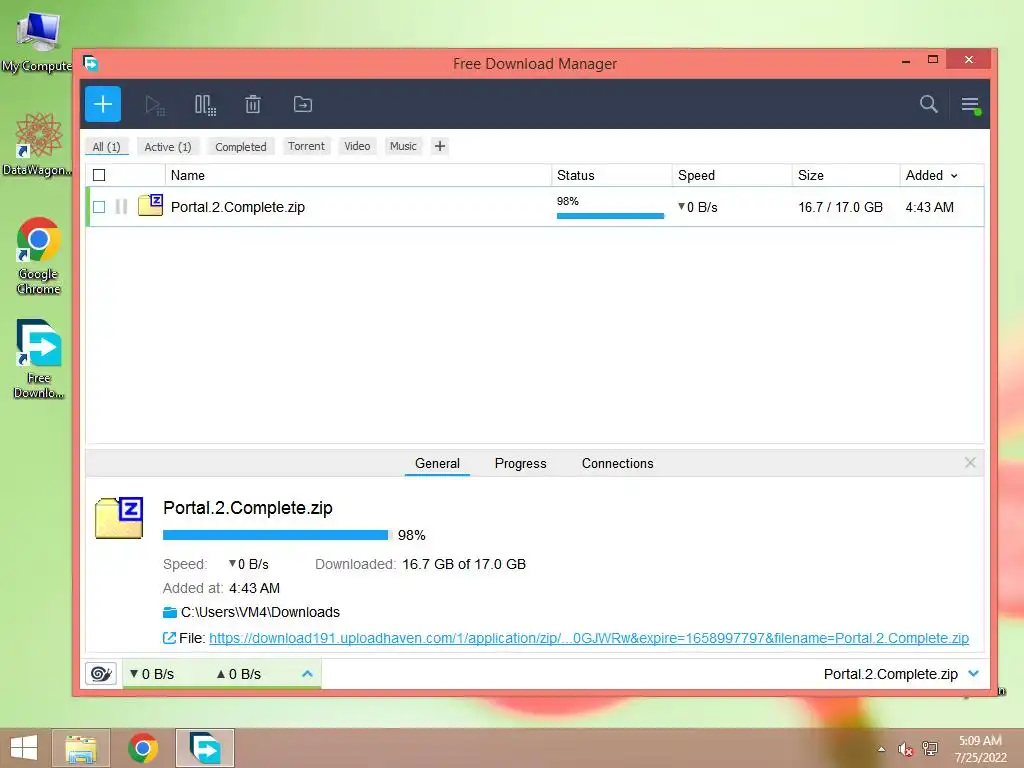Image resolution: width=1024 pixels, height=768 pixels.
Task: Open the search magnifier icon
Action: pos(928,104)
